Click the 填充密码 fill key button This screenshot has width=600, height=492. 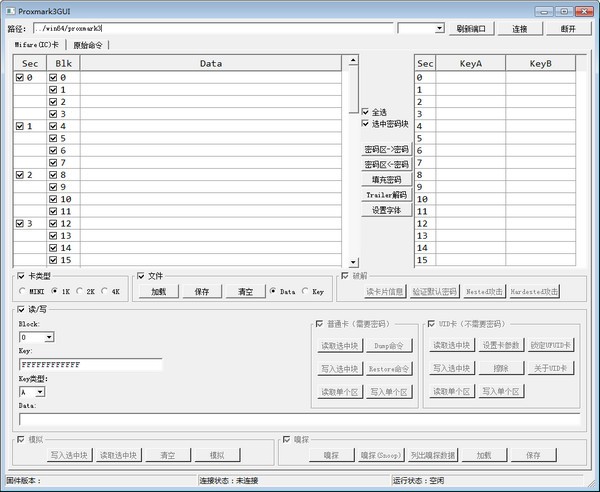click(386, 180)
